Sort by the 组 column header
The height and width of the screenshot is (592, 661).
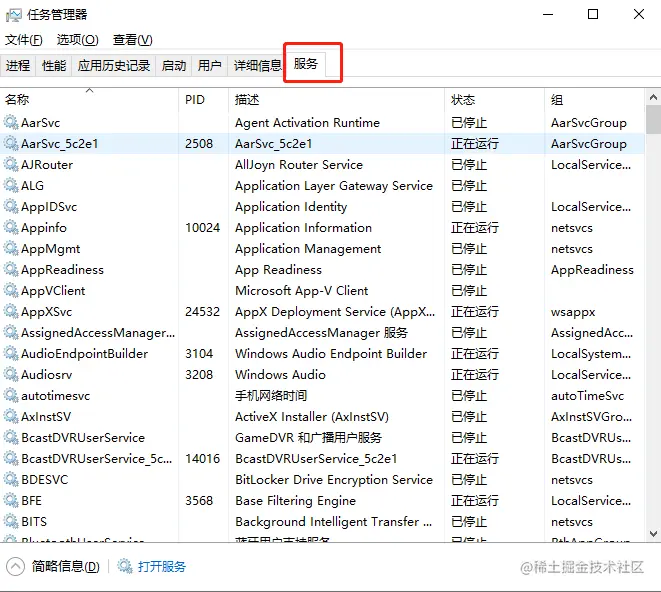click(x=594, y=100)
